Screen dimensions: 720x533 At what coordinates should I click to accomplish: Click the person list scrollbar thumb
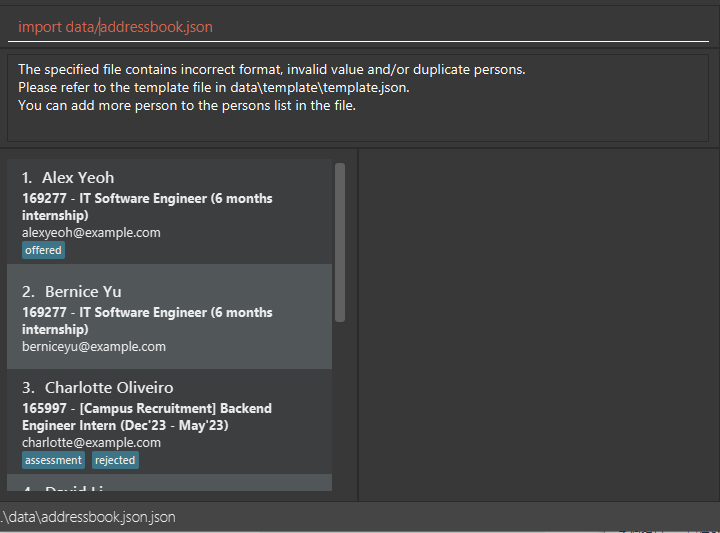click(x=340, y=242)
